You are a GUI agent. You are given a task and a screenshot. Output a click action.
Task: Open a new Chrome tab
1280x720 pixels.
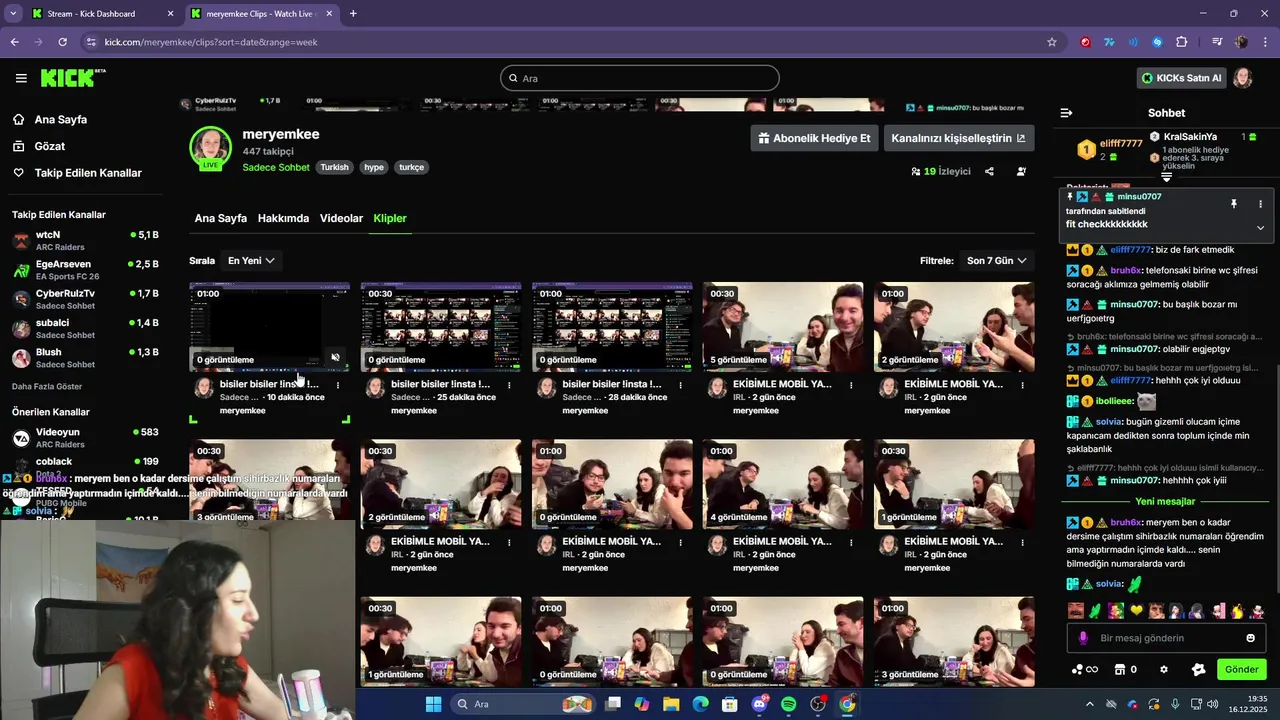(353, 14)
